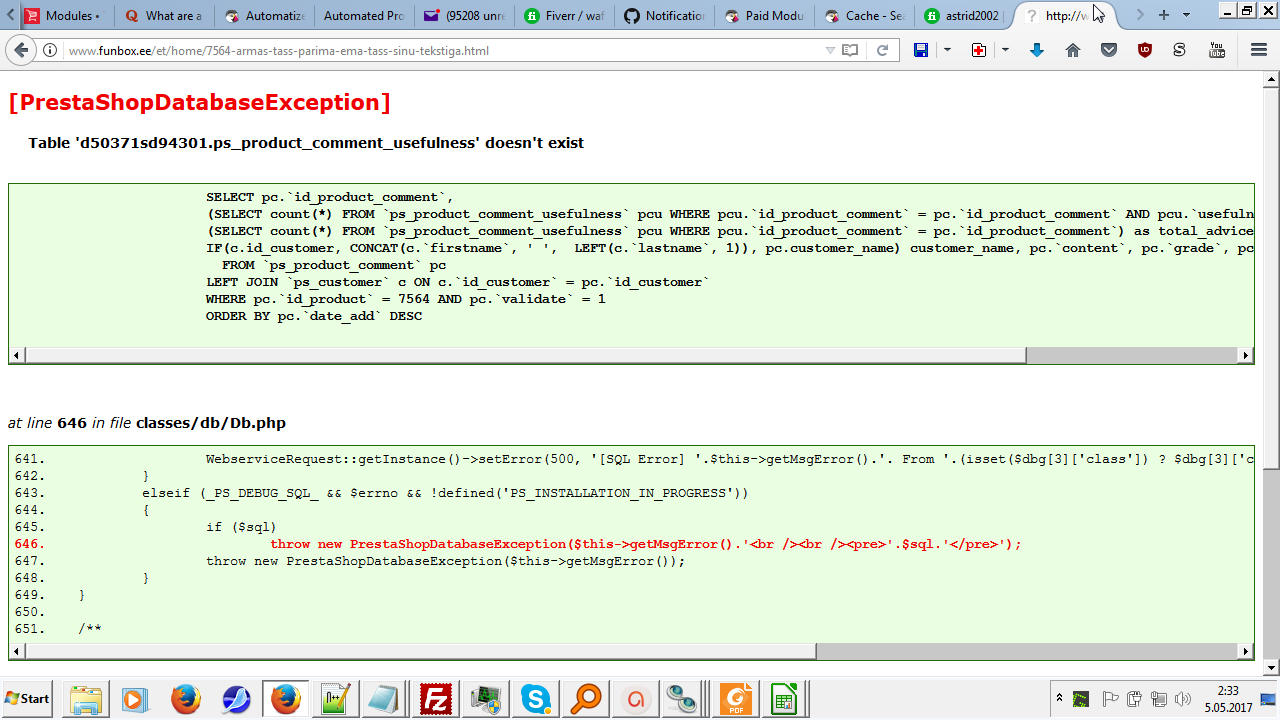Viewport: 1280px width, 720px height.
Task: Open dropdown arrow beside the save icon
Action: point(947,50)
